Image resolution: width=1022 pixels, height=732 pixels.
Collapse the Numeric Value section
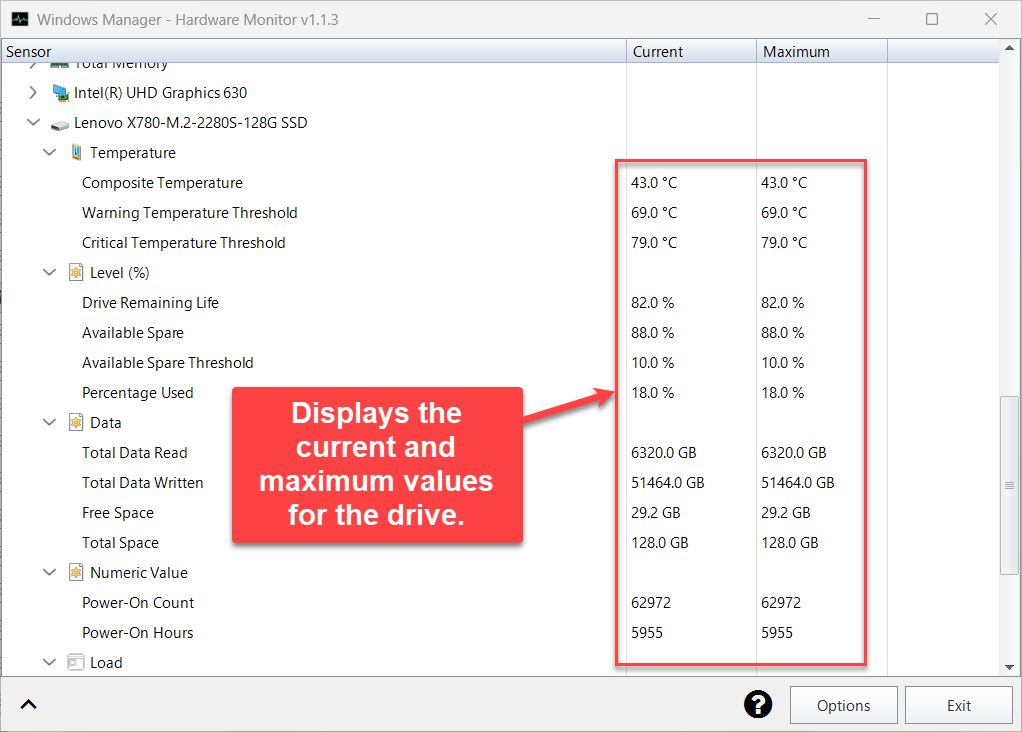point(50,572)
